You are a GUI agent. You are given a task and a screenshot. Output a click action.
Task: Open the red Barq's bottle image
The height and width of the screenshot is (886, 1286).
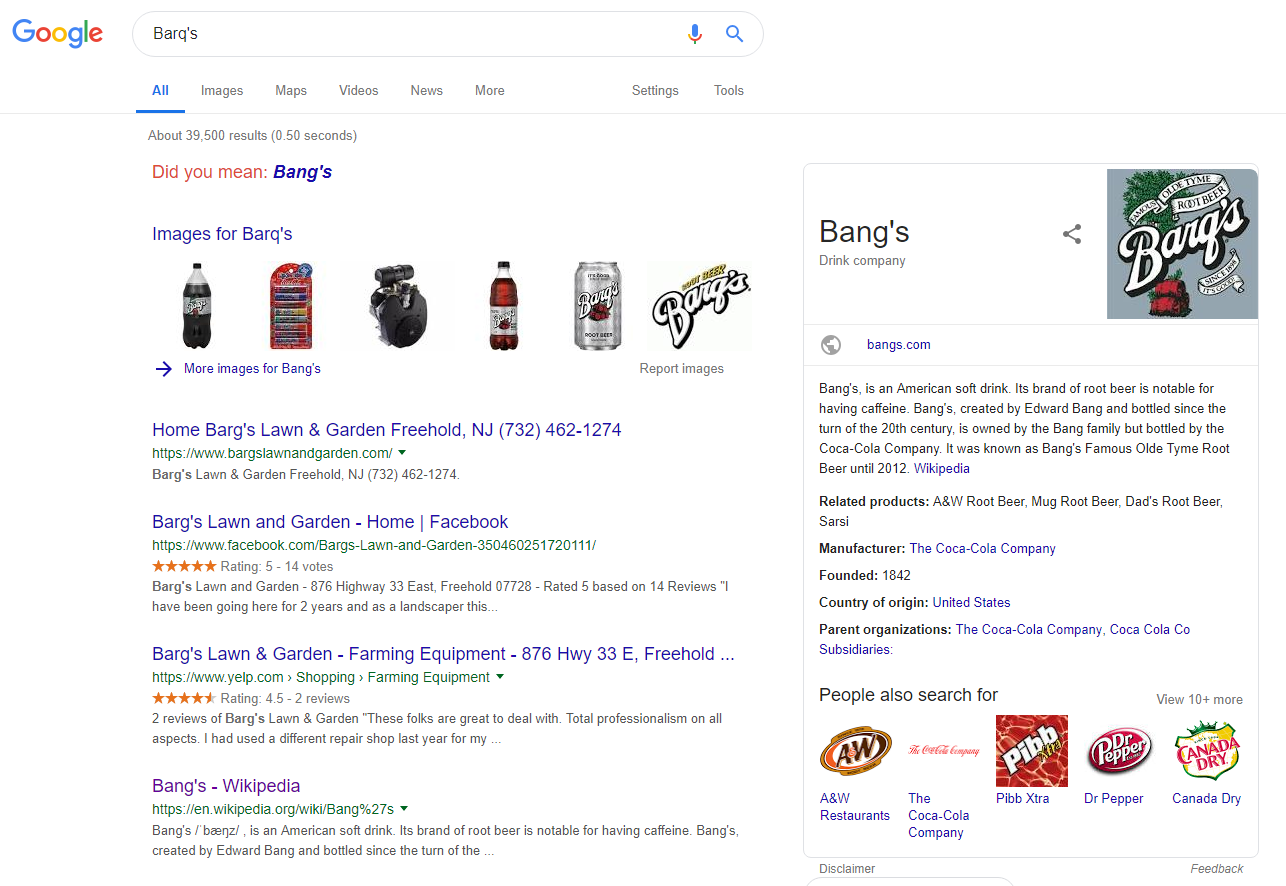[x=504, y=306]
